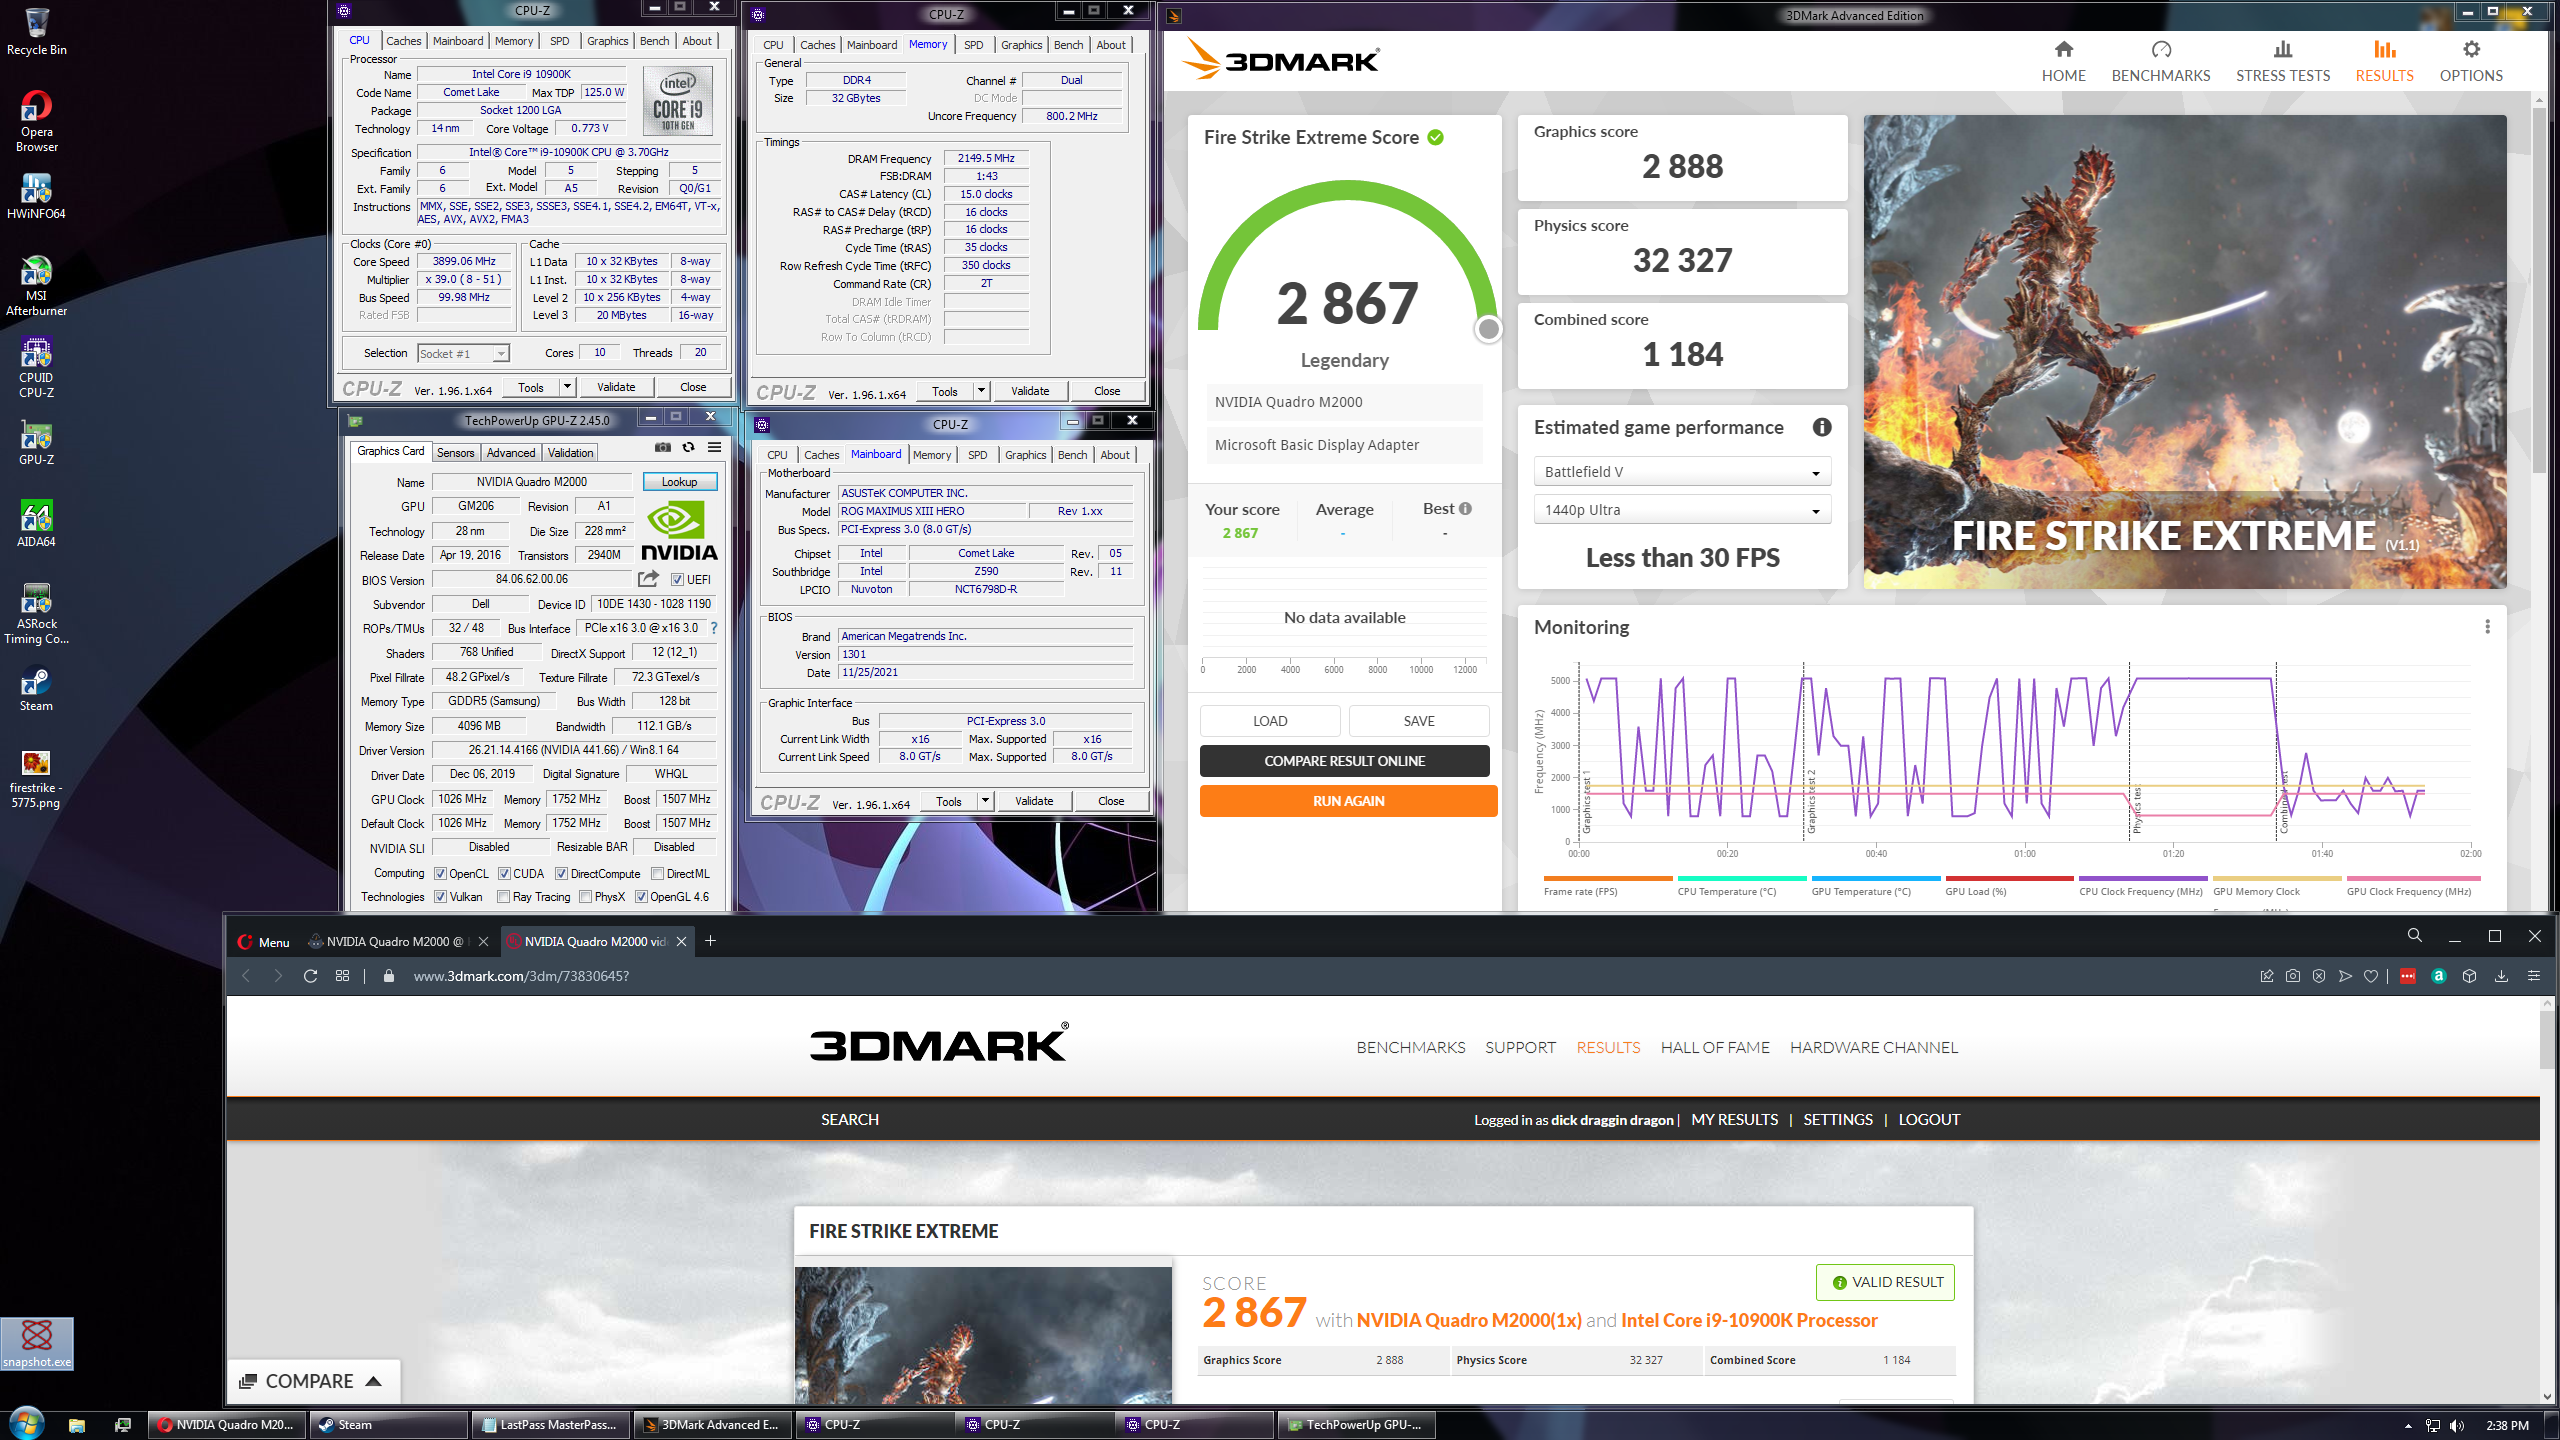Open Opera Menu button
The image size is (2560, 1440).
pyautogui.click(x=264, y=942)
